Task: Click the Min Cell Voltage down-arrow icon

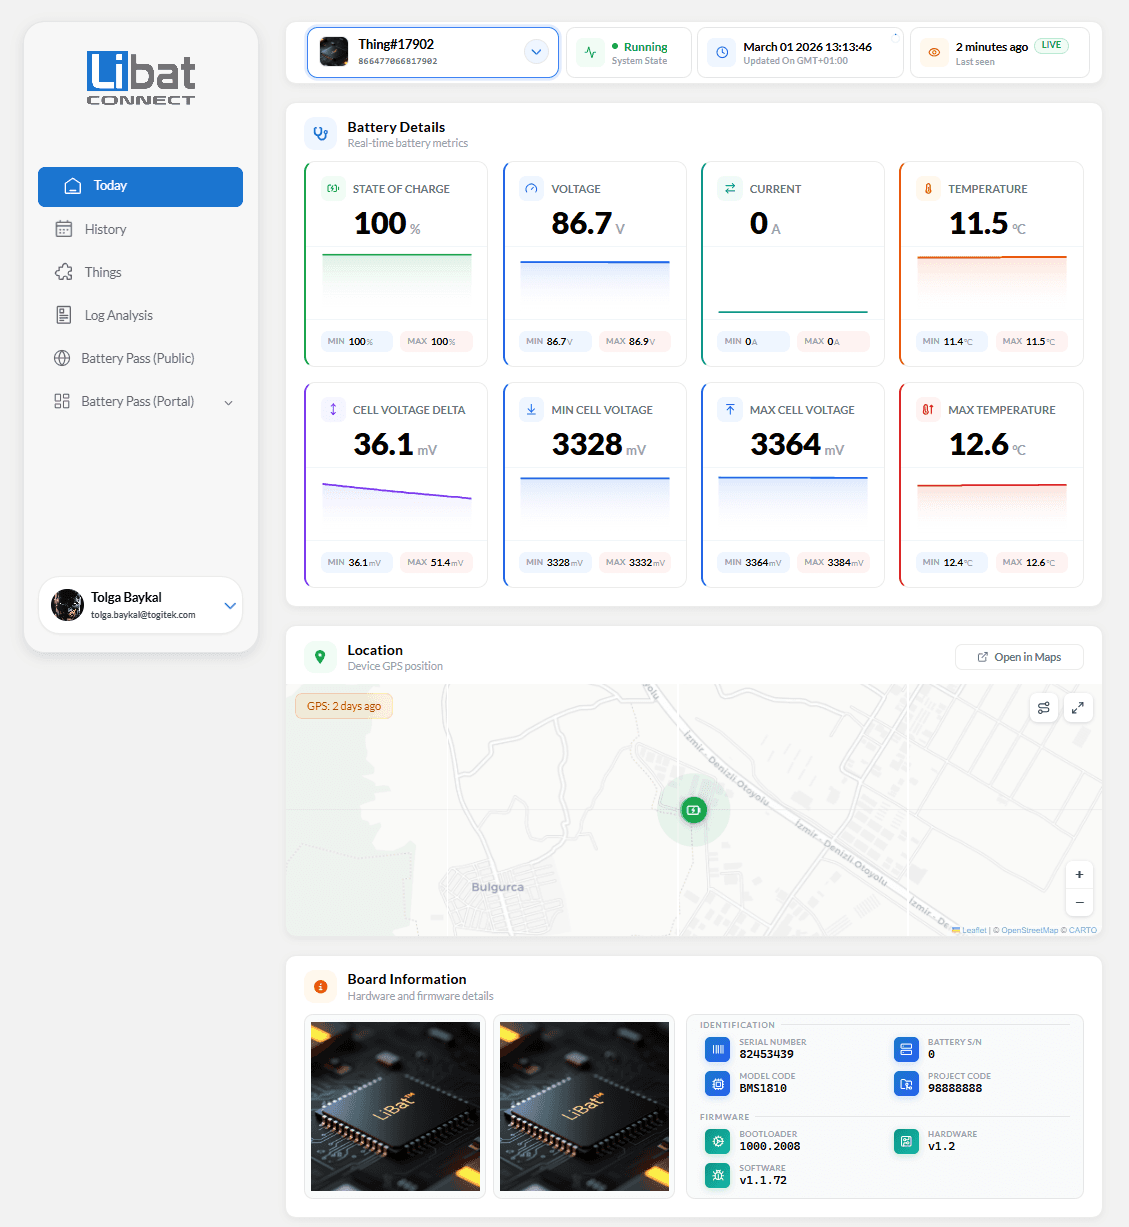Action: point(531,409)
